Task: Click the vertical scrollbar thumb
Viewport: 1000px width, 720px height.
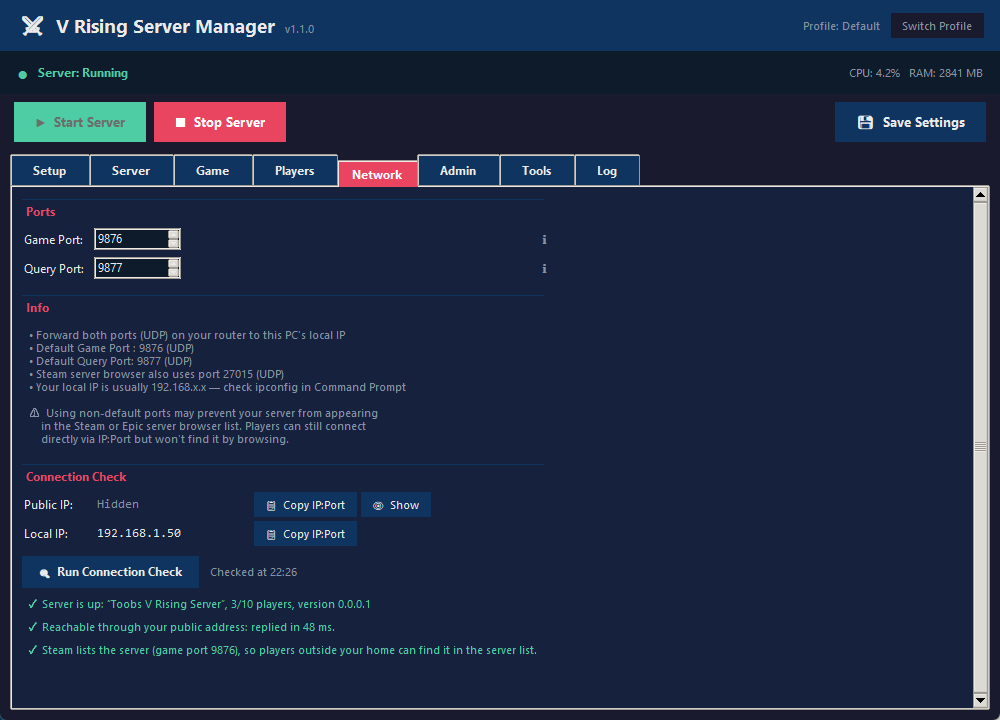Action: (980, 447)
